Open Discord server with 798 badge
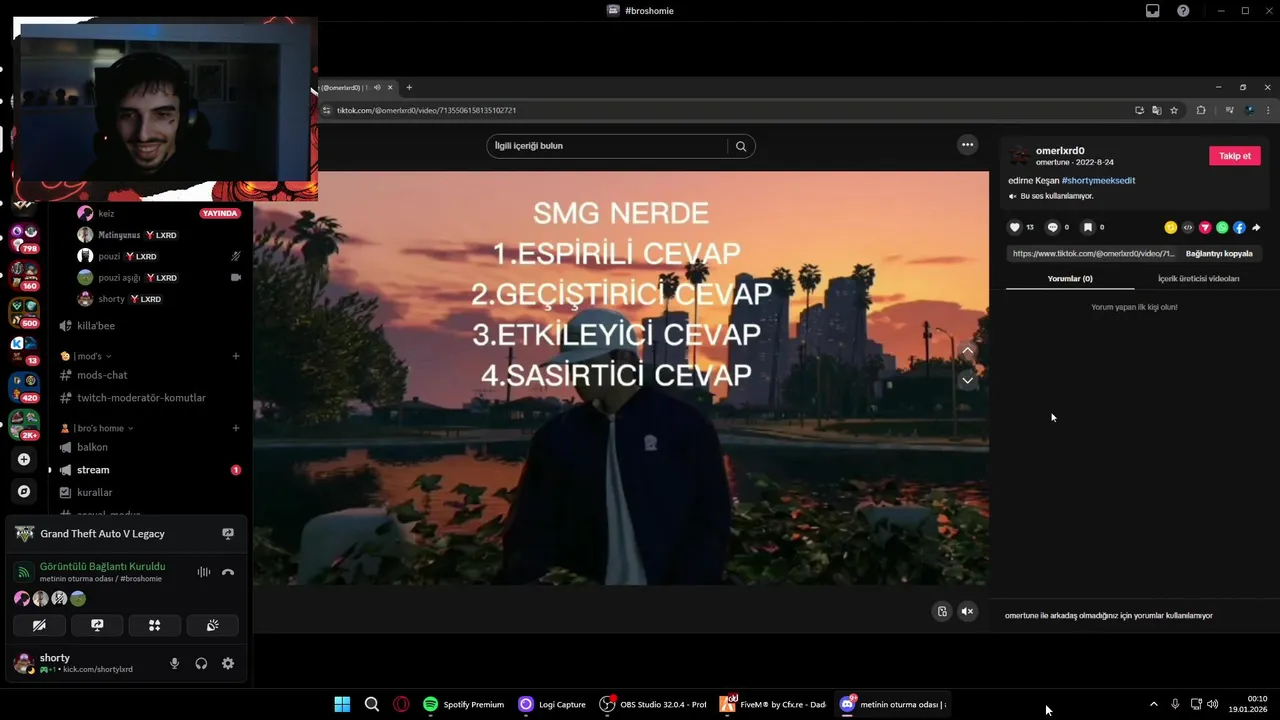1280x720 pixels. [24, 238]
